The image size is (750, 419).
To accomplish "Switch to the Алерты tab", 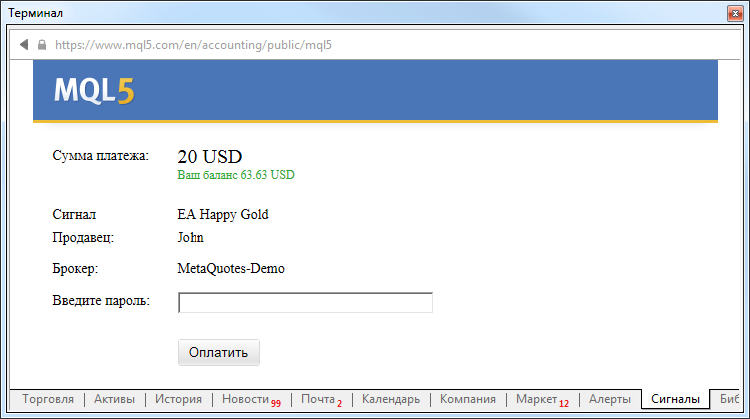I will 609,399.
